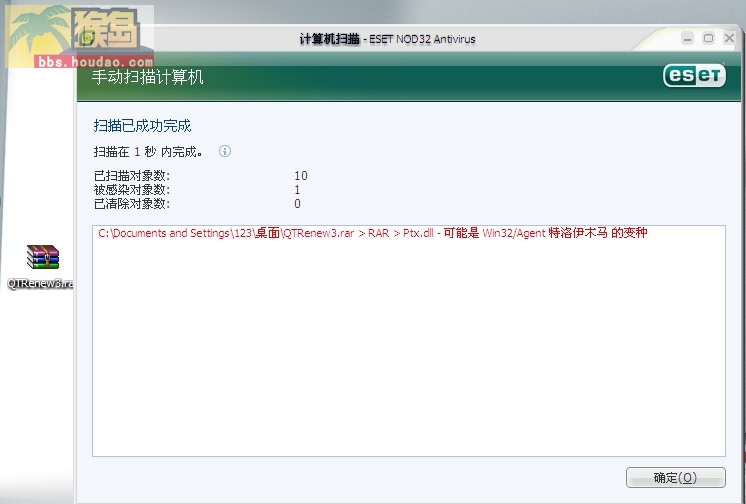The image size is (746, 504).
Task: Click the 计算机扫描 window title text
Action: (329, 39)
